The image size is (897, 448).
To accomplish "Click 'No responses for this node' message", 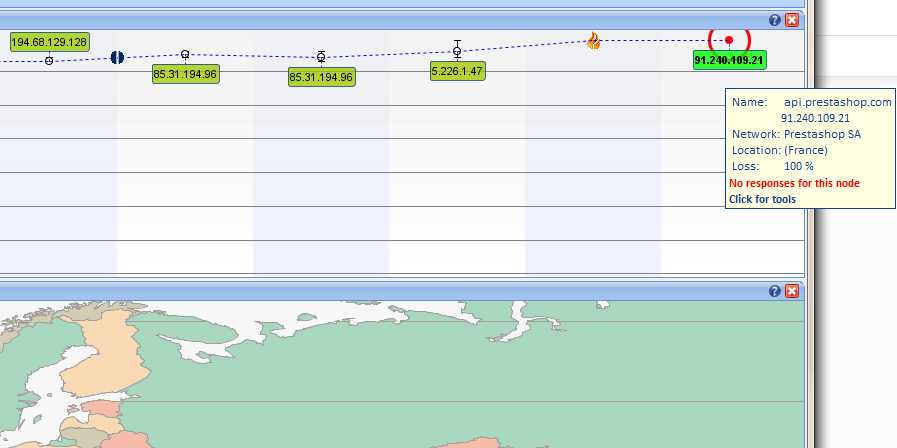I will pos(794,183).
